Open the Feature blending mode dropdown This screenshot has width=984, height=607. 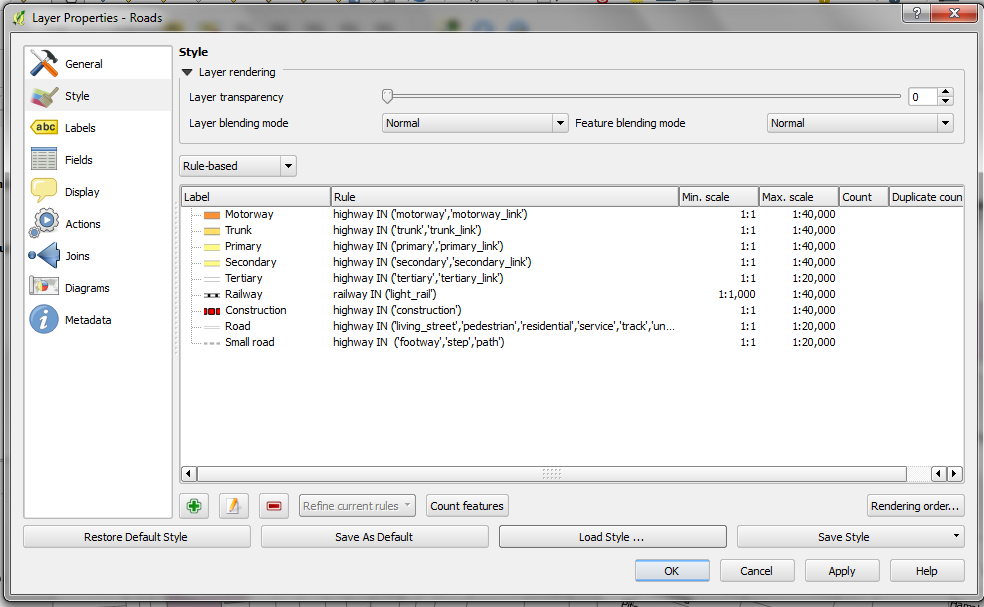click(x=860, y=123)
